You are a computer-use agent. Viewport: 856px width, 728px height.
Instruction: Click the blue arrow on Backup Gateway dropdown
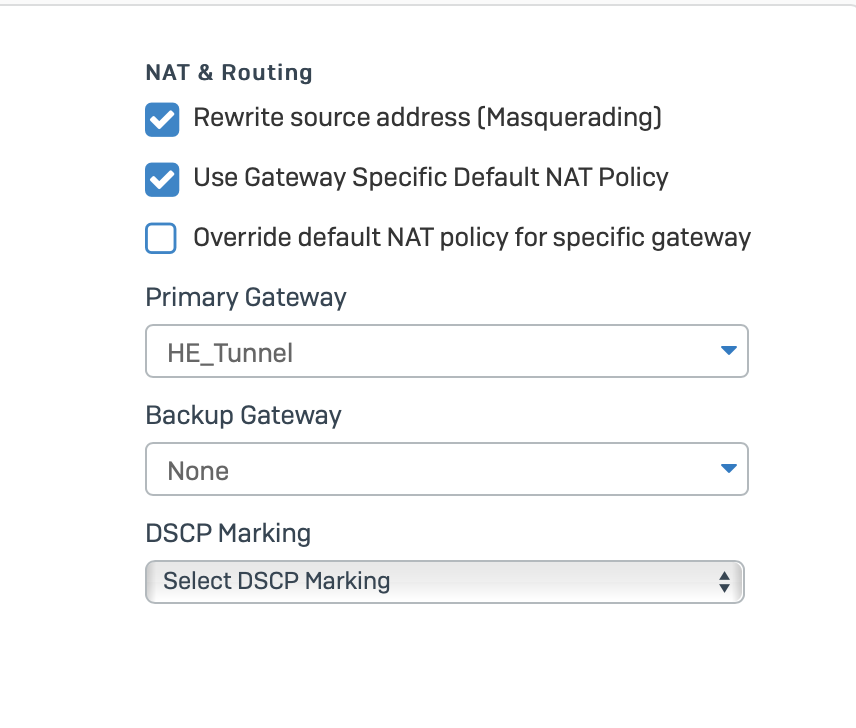click(728, 469)
